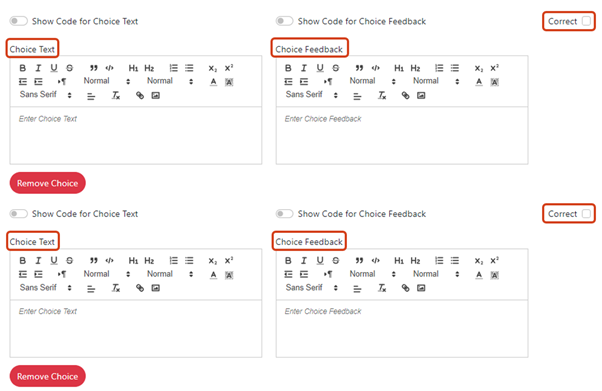Viewport: 602px width, 391px height.
Task: Apply superscript in the top Choice Feedback editor
Action: (x=495, y=68)
